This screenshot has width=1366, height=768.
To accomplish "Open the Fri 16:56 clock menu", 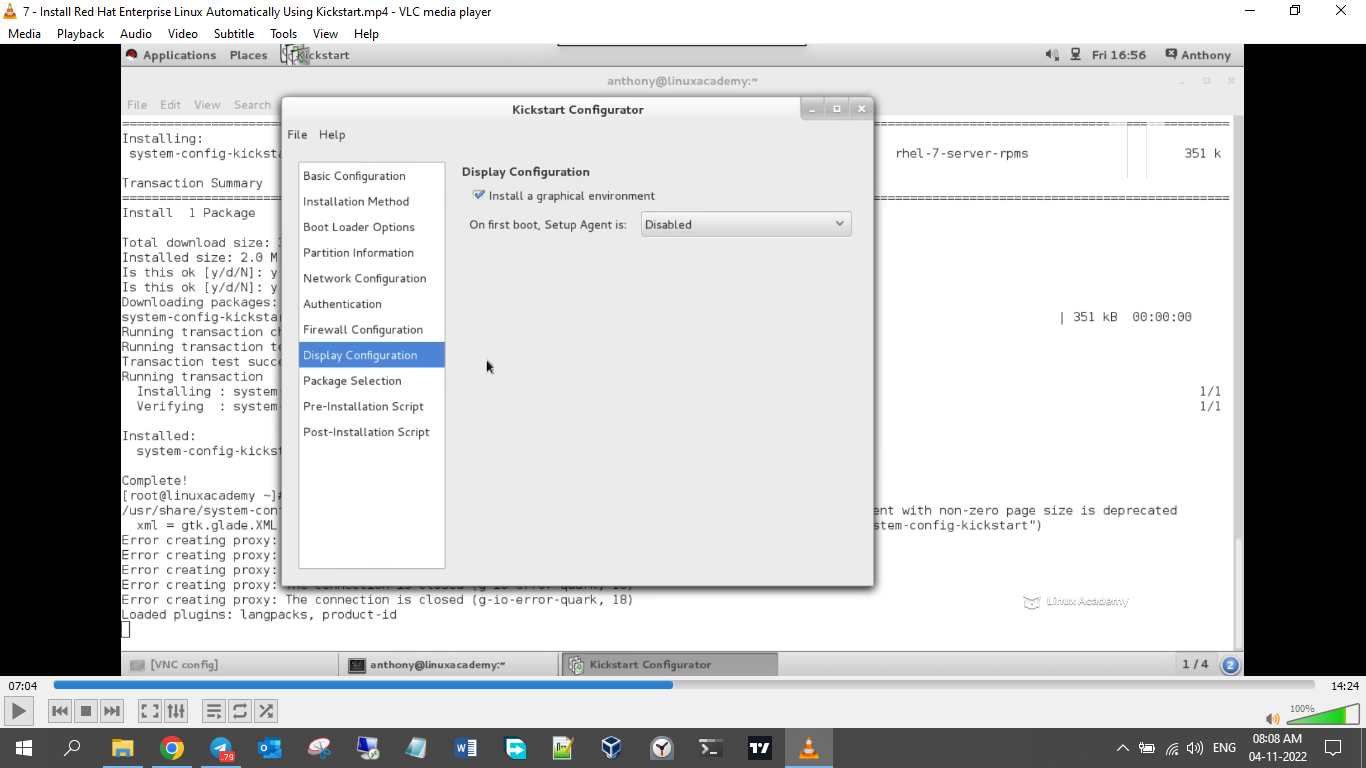I will pos(1119,55).
